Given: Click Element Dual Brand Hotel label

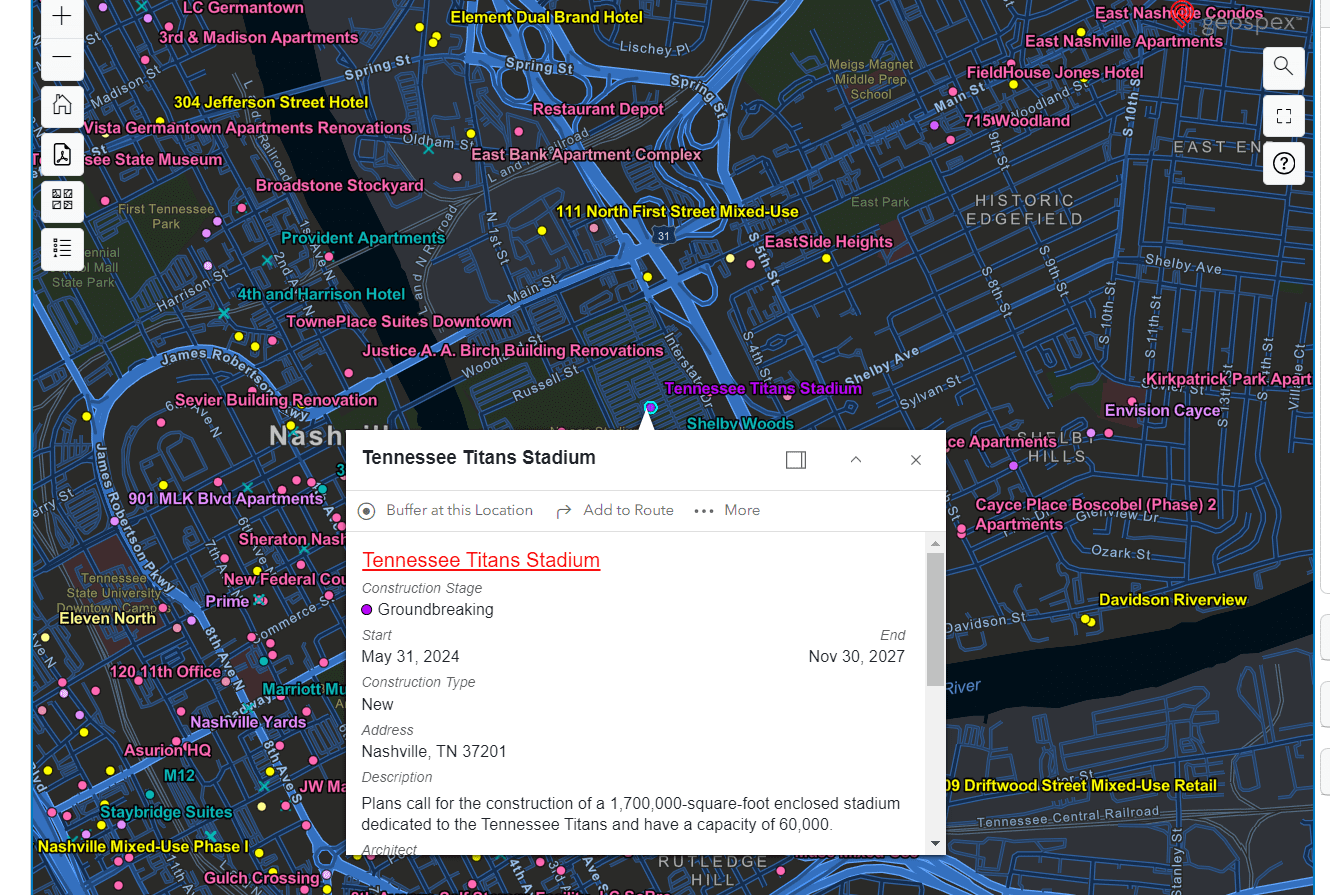Looking at the screenshot, I should tap(547, 17).
